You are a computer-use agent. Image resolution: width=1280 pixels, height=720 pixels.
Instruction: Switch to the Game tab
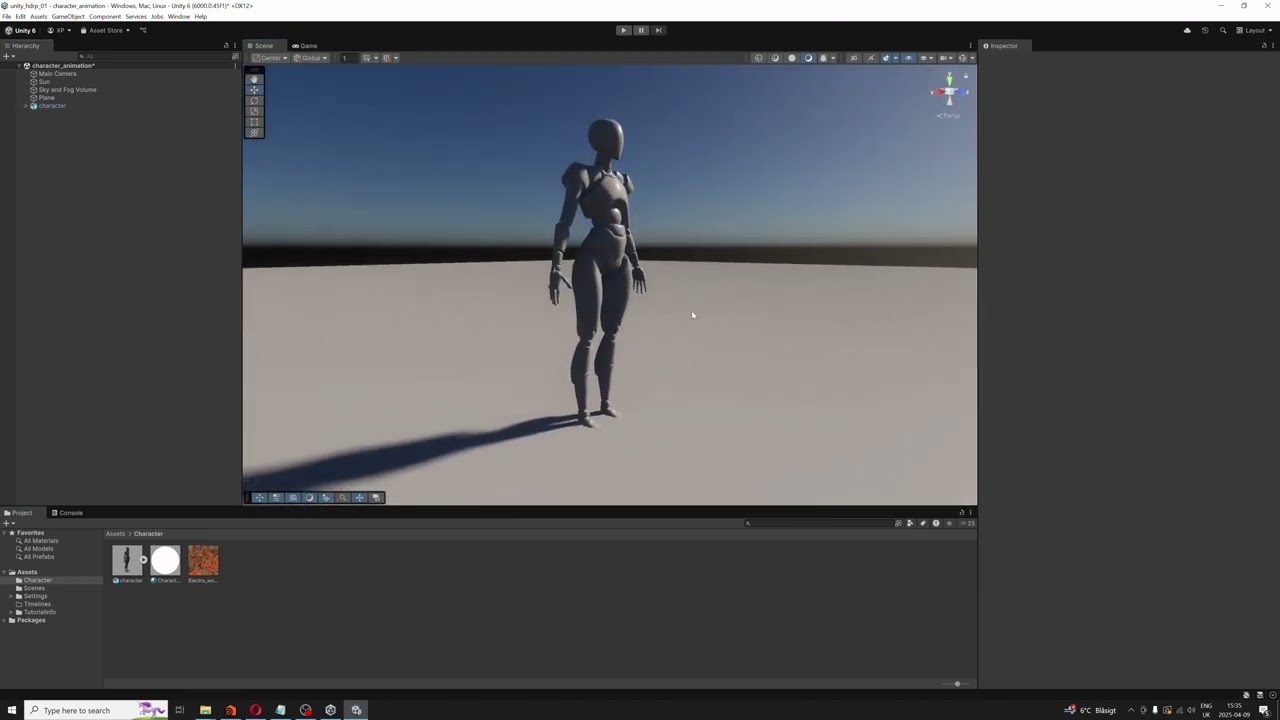[x=305, y=46]
